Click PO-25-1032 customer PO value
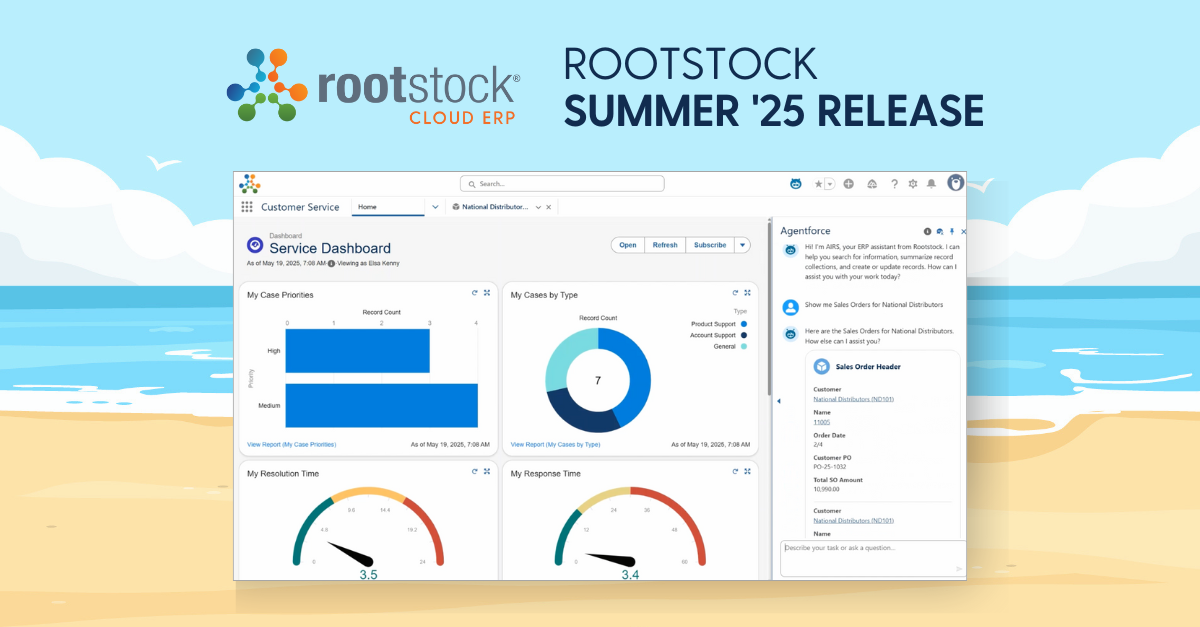The width and height of the screenshot is (1200, 627). pyautogui.click(x=832, y=467)
